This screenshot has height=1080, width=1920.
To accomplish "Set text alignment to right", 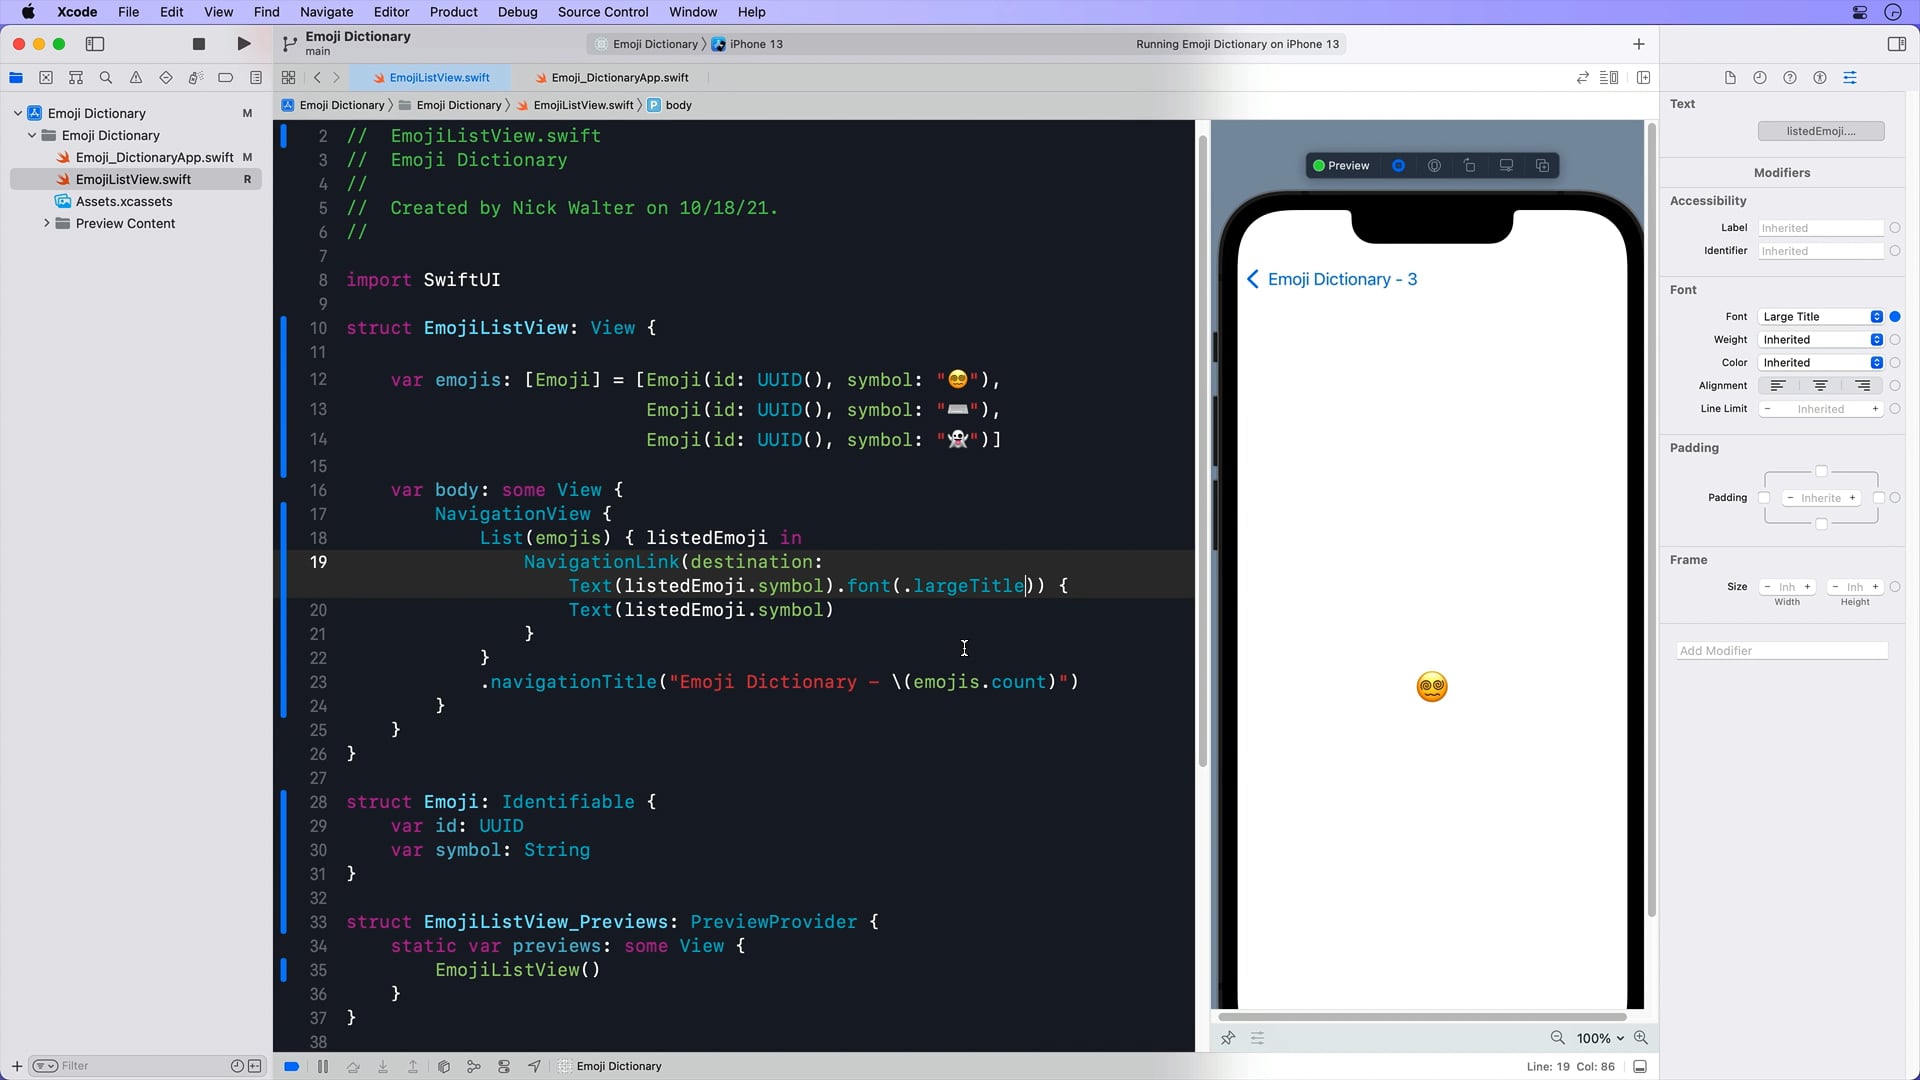I will (x=1862, y=386).
